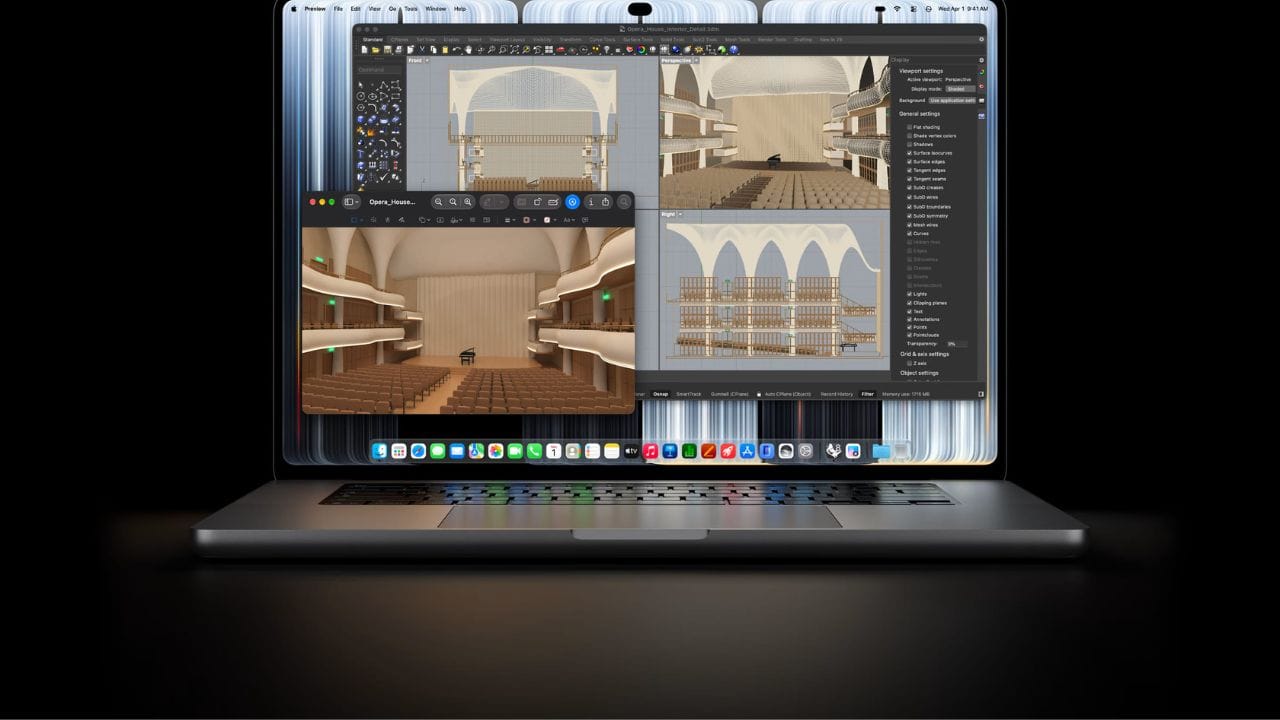Open the info inspector in Preview toolbar
Screen dimensions: 1280x720
click(x=591, y=202)
